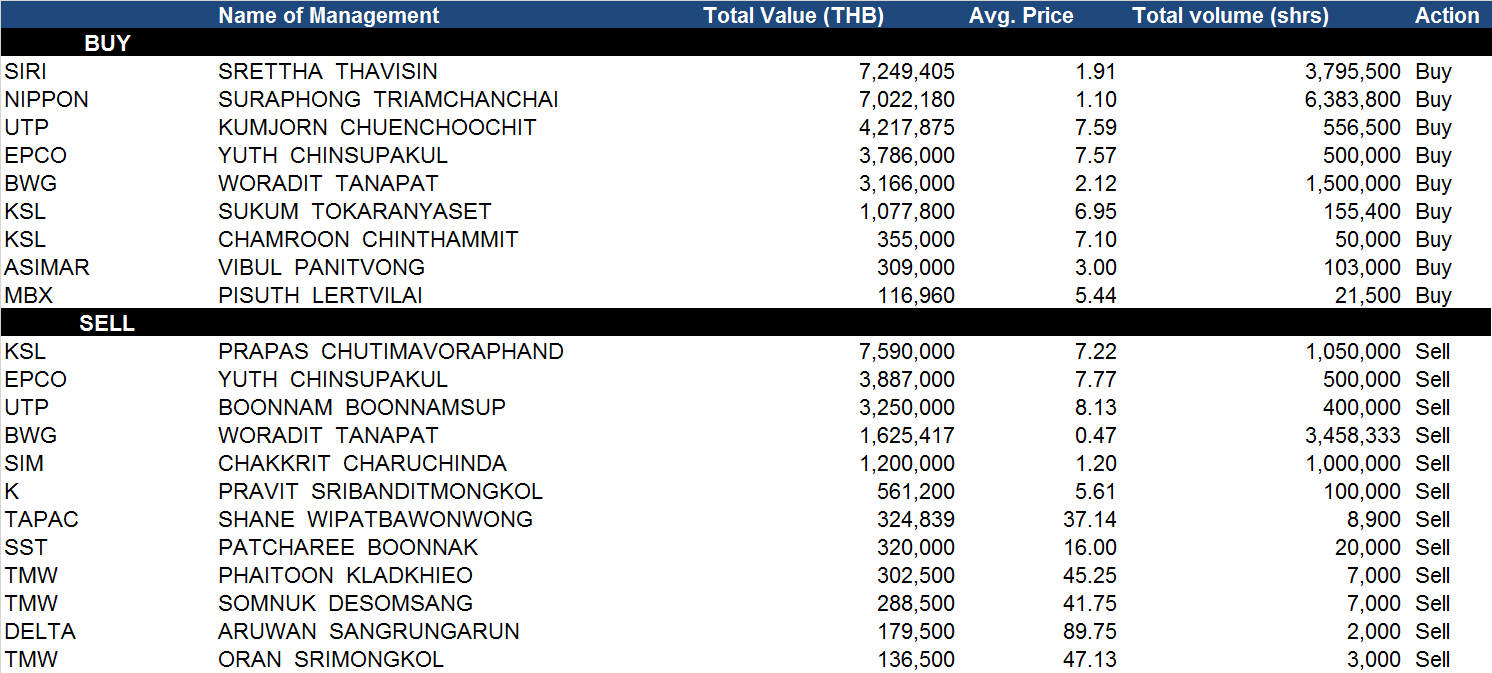Select the Total Value (THB) header
This screenshot has width=1492, height=673.
(794, 15)
